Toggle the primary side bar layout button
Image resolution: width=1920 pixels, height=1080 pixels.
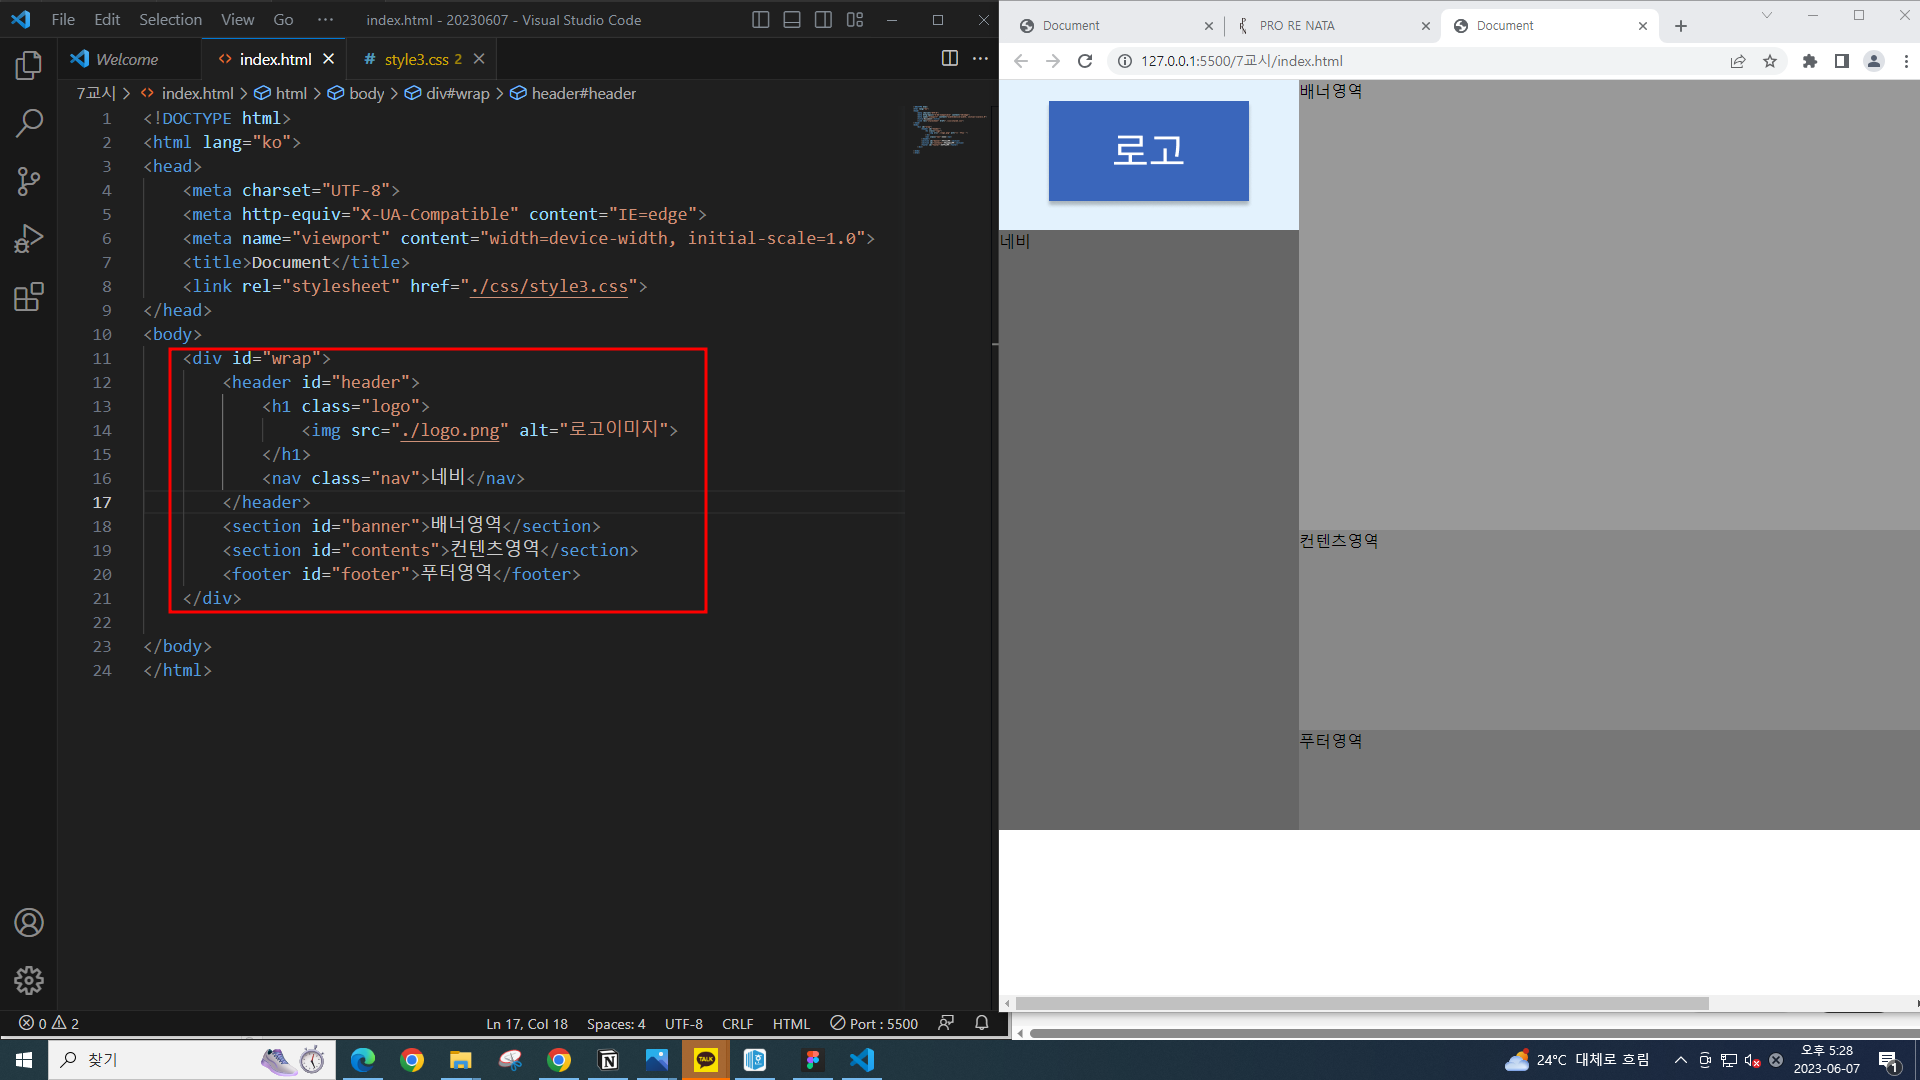coord(760,20)
